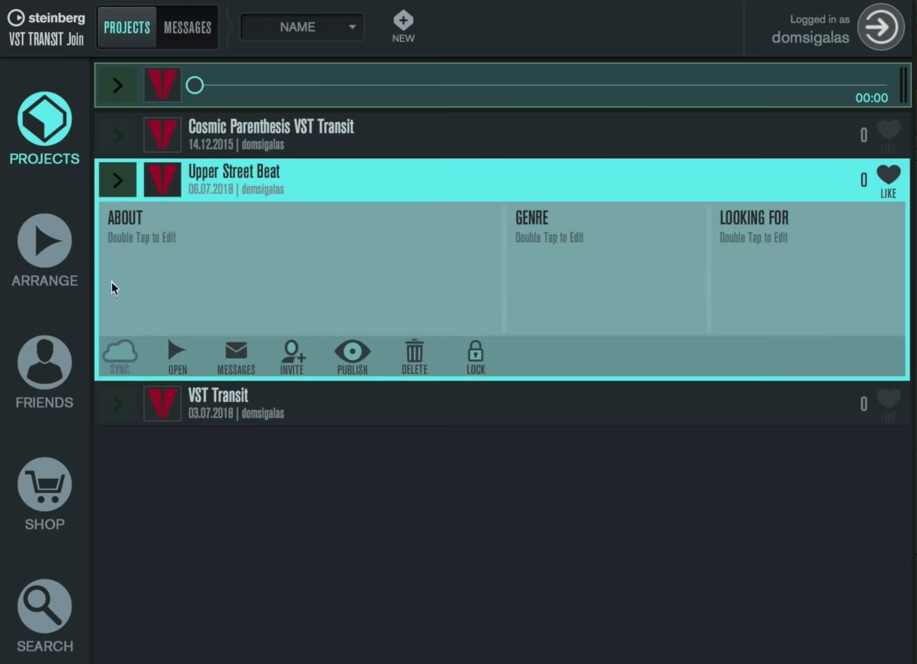Image resolution: width=917 pixels, height=664 pixels.
Task: Open Messages envelope for Upper Street Beat
Action: click(x=236, y=357)
